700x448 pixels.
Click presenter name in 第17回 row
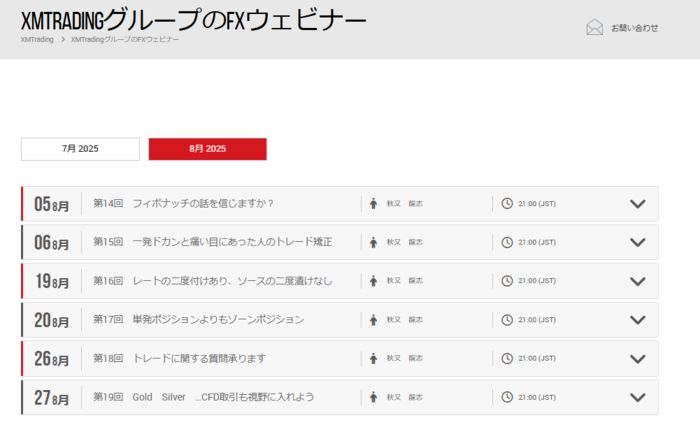point(404,319)
